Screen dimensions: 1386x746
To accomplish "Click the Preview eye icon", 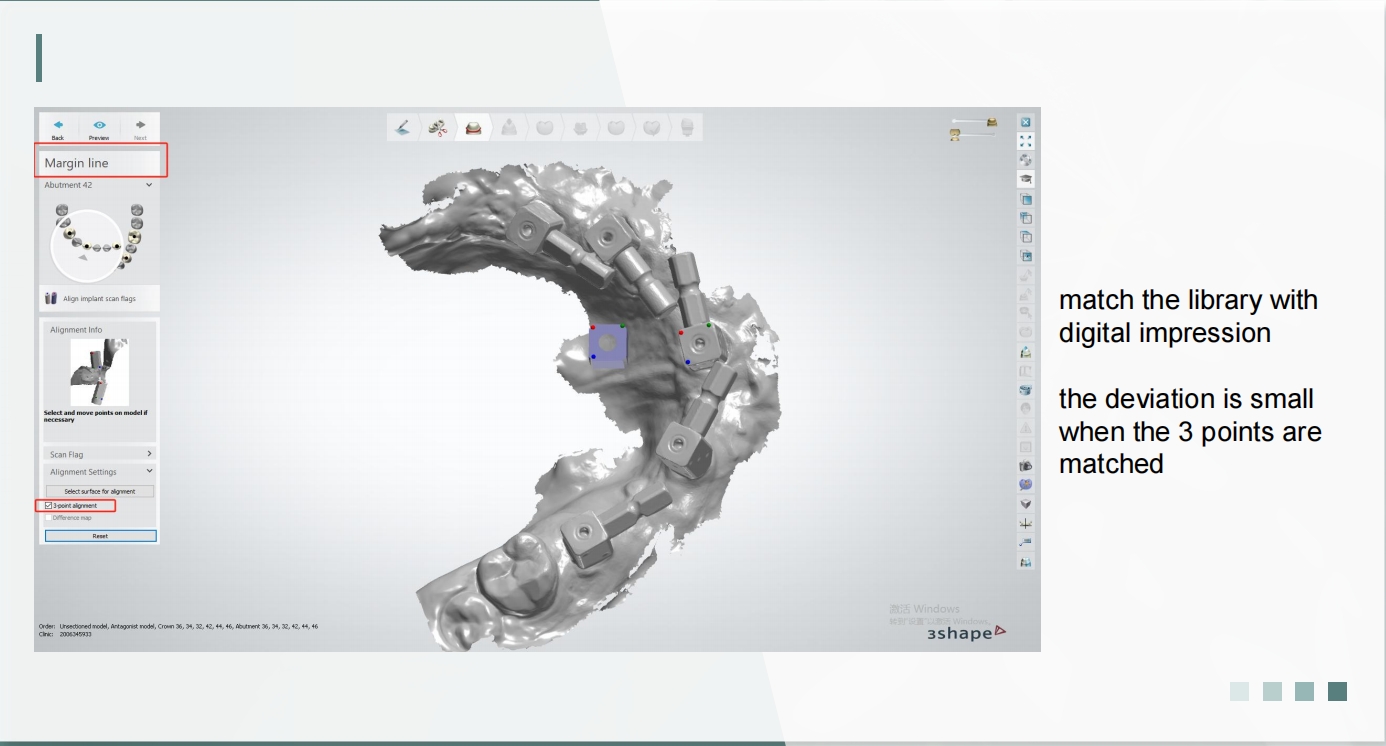I will click(x=99, y=126).
